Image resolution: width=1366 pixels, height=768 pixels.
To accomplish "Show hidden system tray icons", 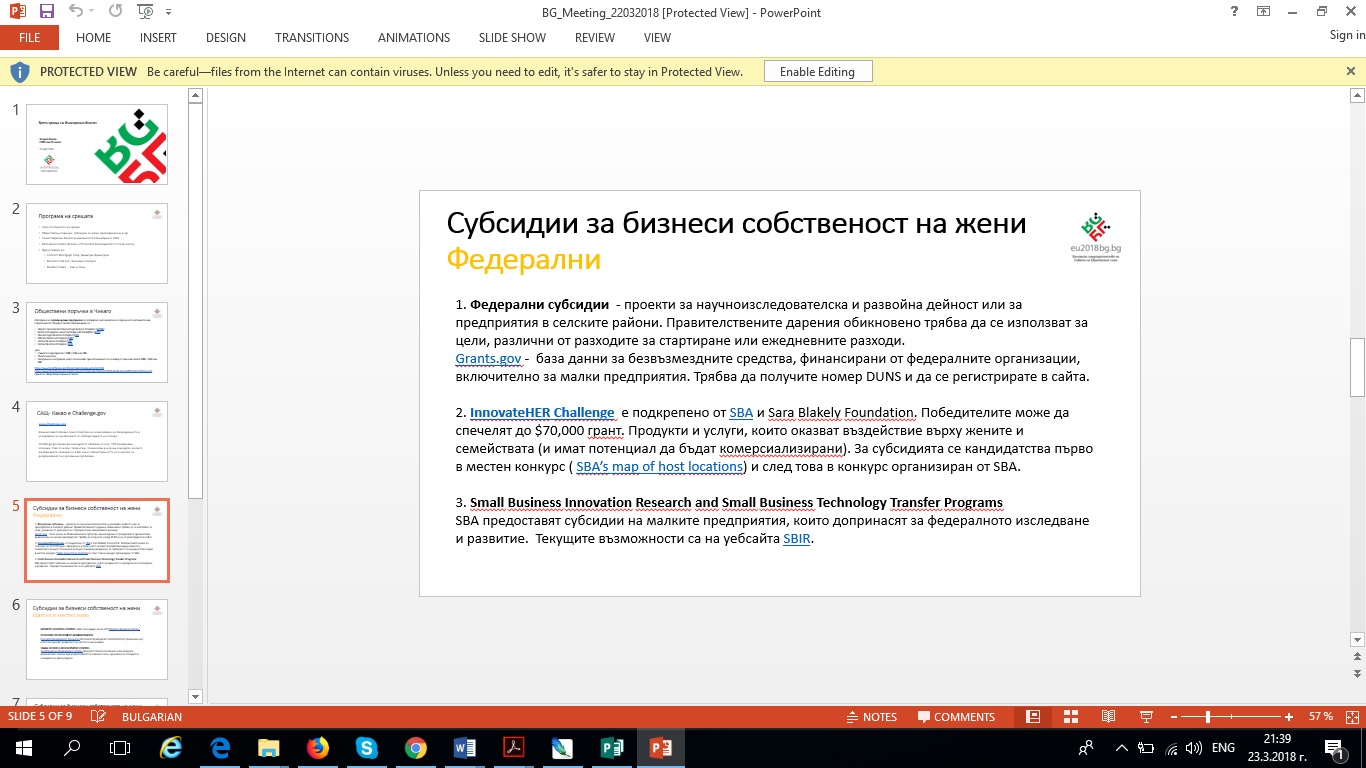I will click(x=1122, y=748).
